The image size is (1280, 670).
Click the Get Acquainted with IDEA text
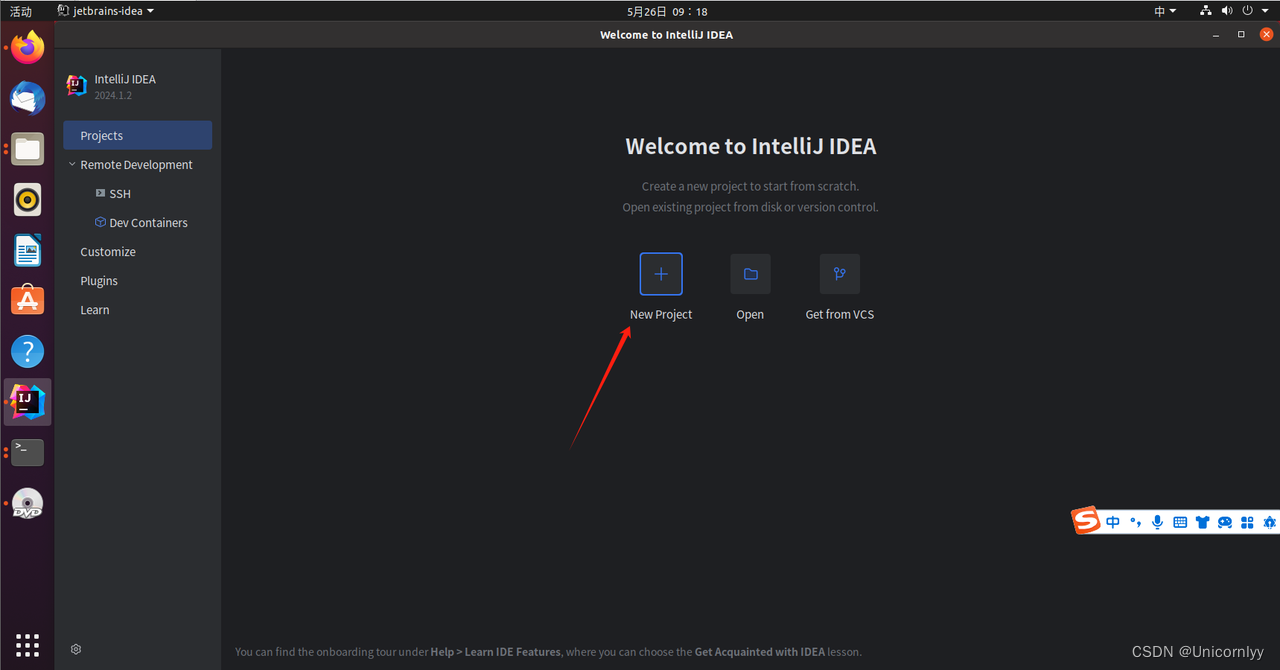click(x=760, y=651)
